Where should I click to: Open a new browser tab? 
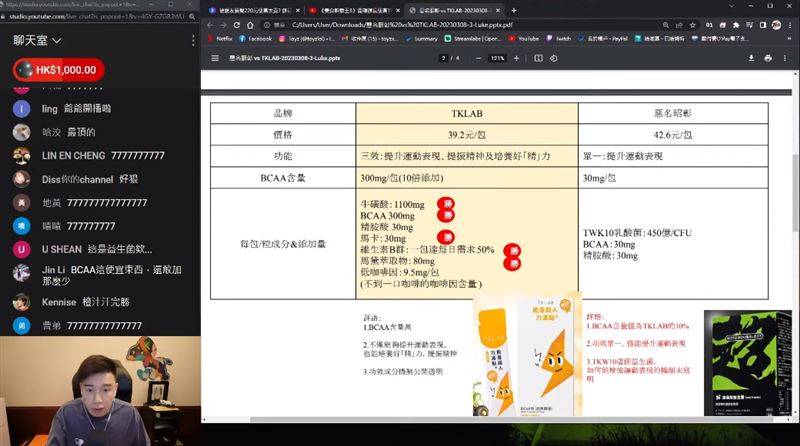click(x=514, y=10)
